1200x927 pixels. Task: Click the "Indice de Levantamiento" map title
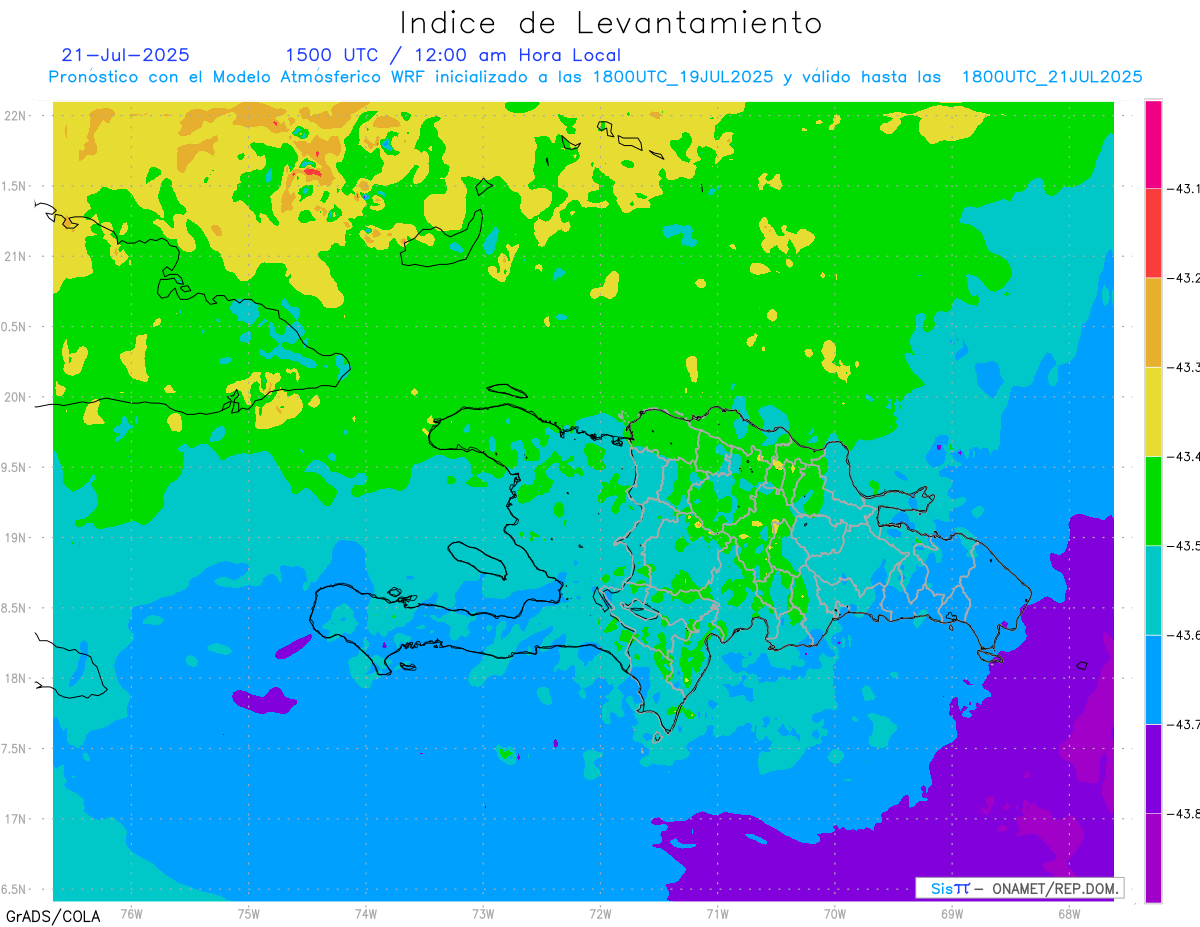pos(611,23)
